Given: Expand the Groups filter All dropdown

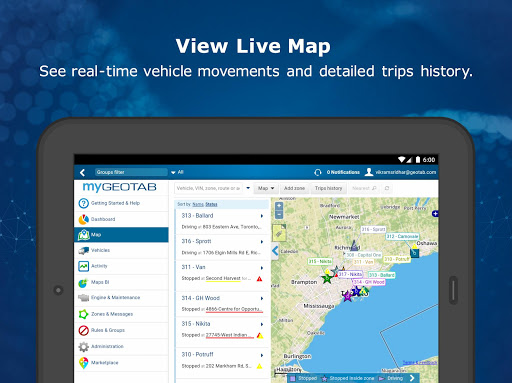Looking at the screenshot, I should tap(177, 172).
